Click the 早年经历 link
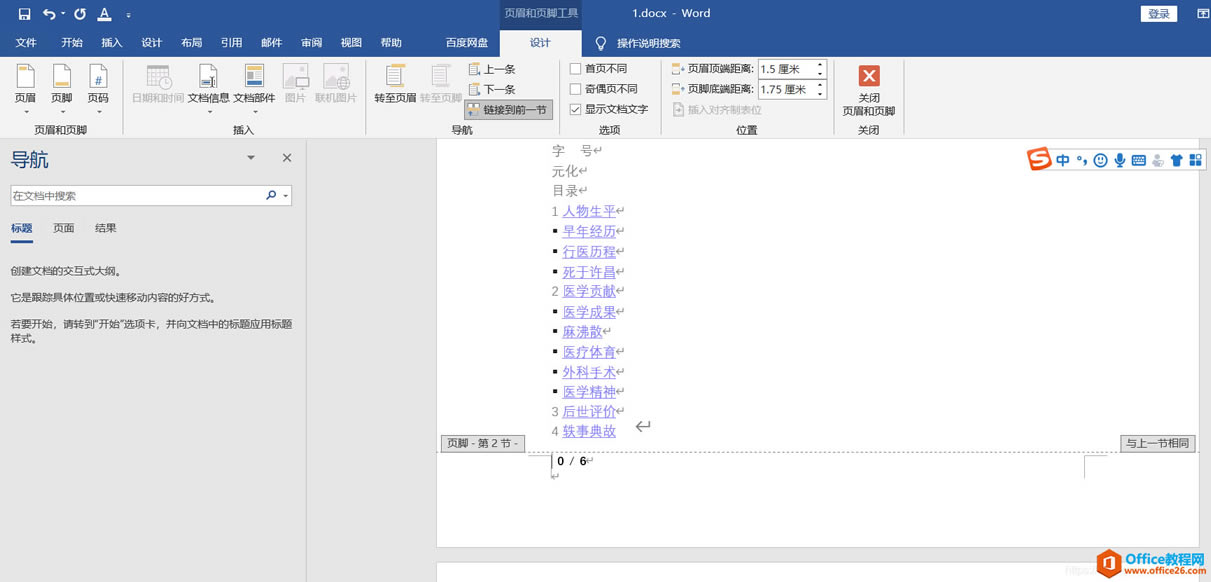Viewport: 1211px width, 582px height. (589, 231)
